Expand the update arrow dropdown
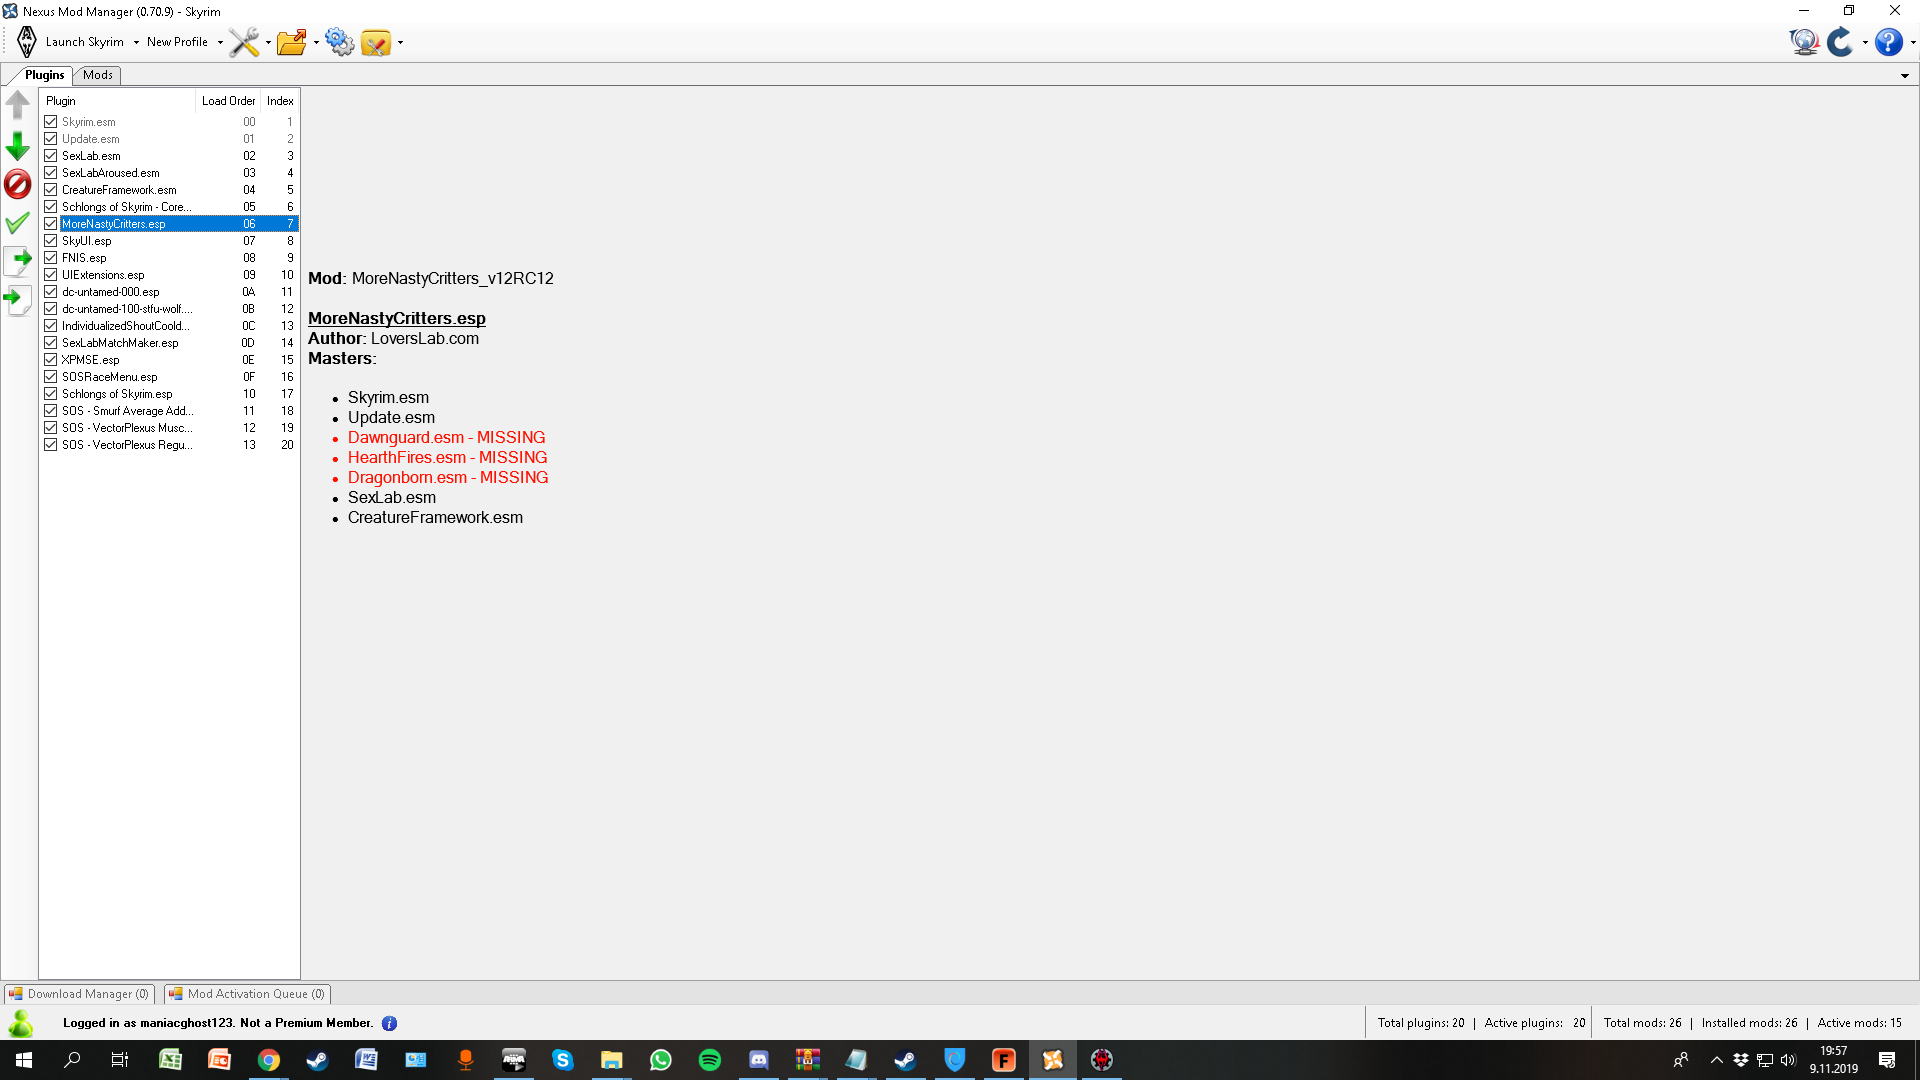 (x=1865, y=43)
